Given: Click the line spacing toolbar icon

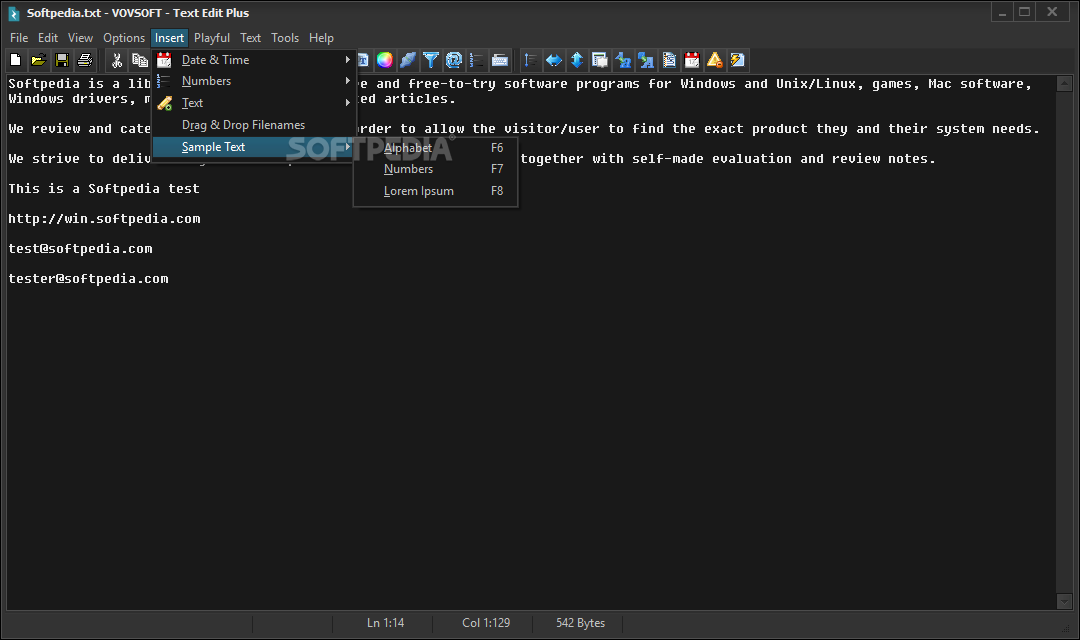Looking at the screenshot, I should tap(531, 61).
